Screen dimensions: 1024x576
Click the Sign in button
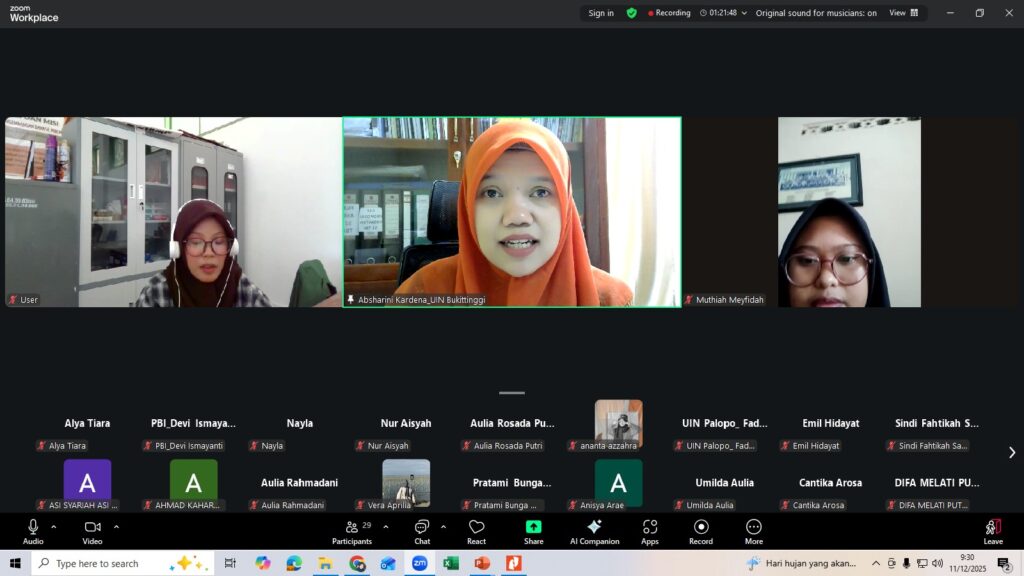601,13
